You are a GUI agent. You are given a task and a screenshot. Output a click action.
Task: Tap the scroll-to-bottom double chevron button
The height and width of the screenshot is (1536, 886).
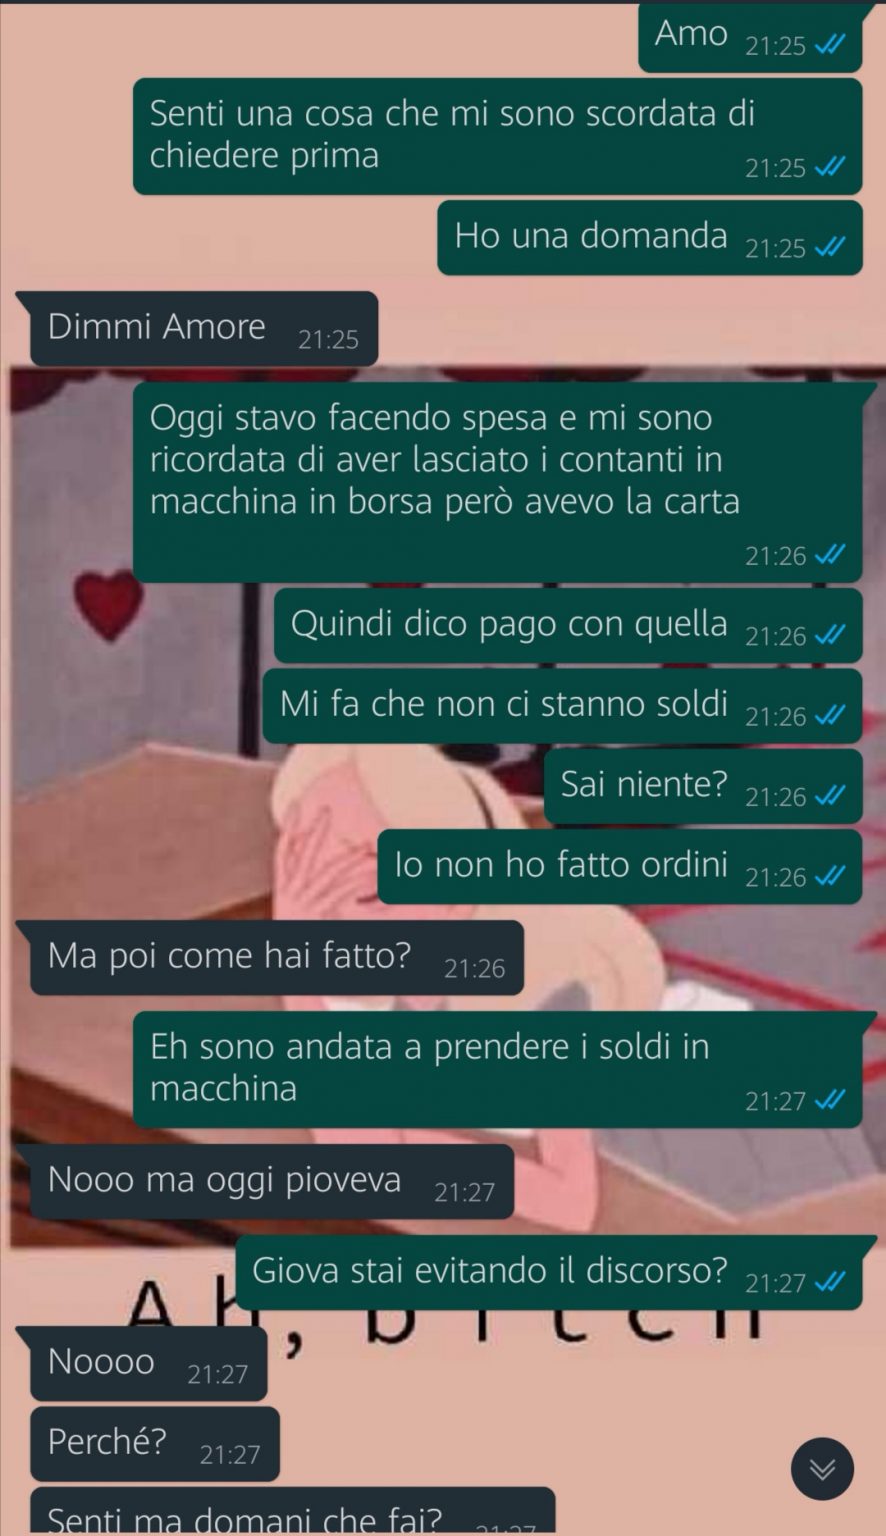tap(822, 1469)
